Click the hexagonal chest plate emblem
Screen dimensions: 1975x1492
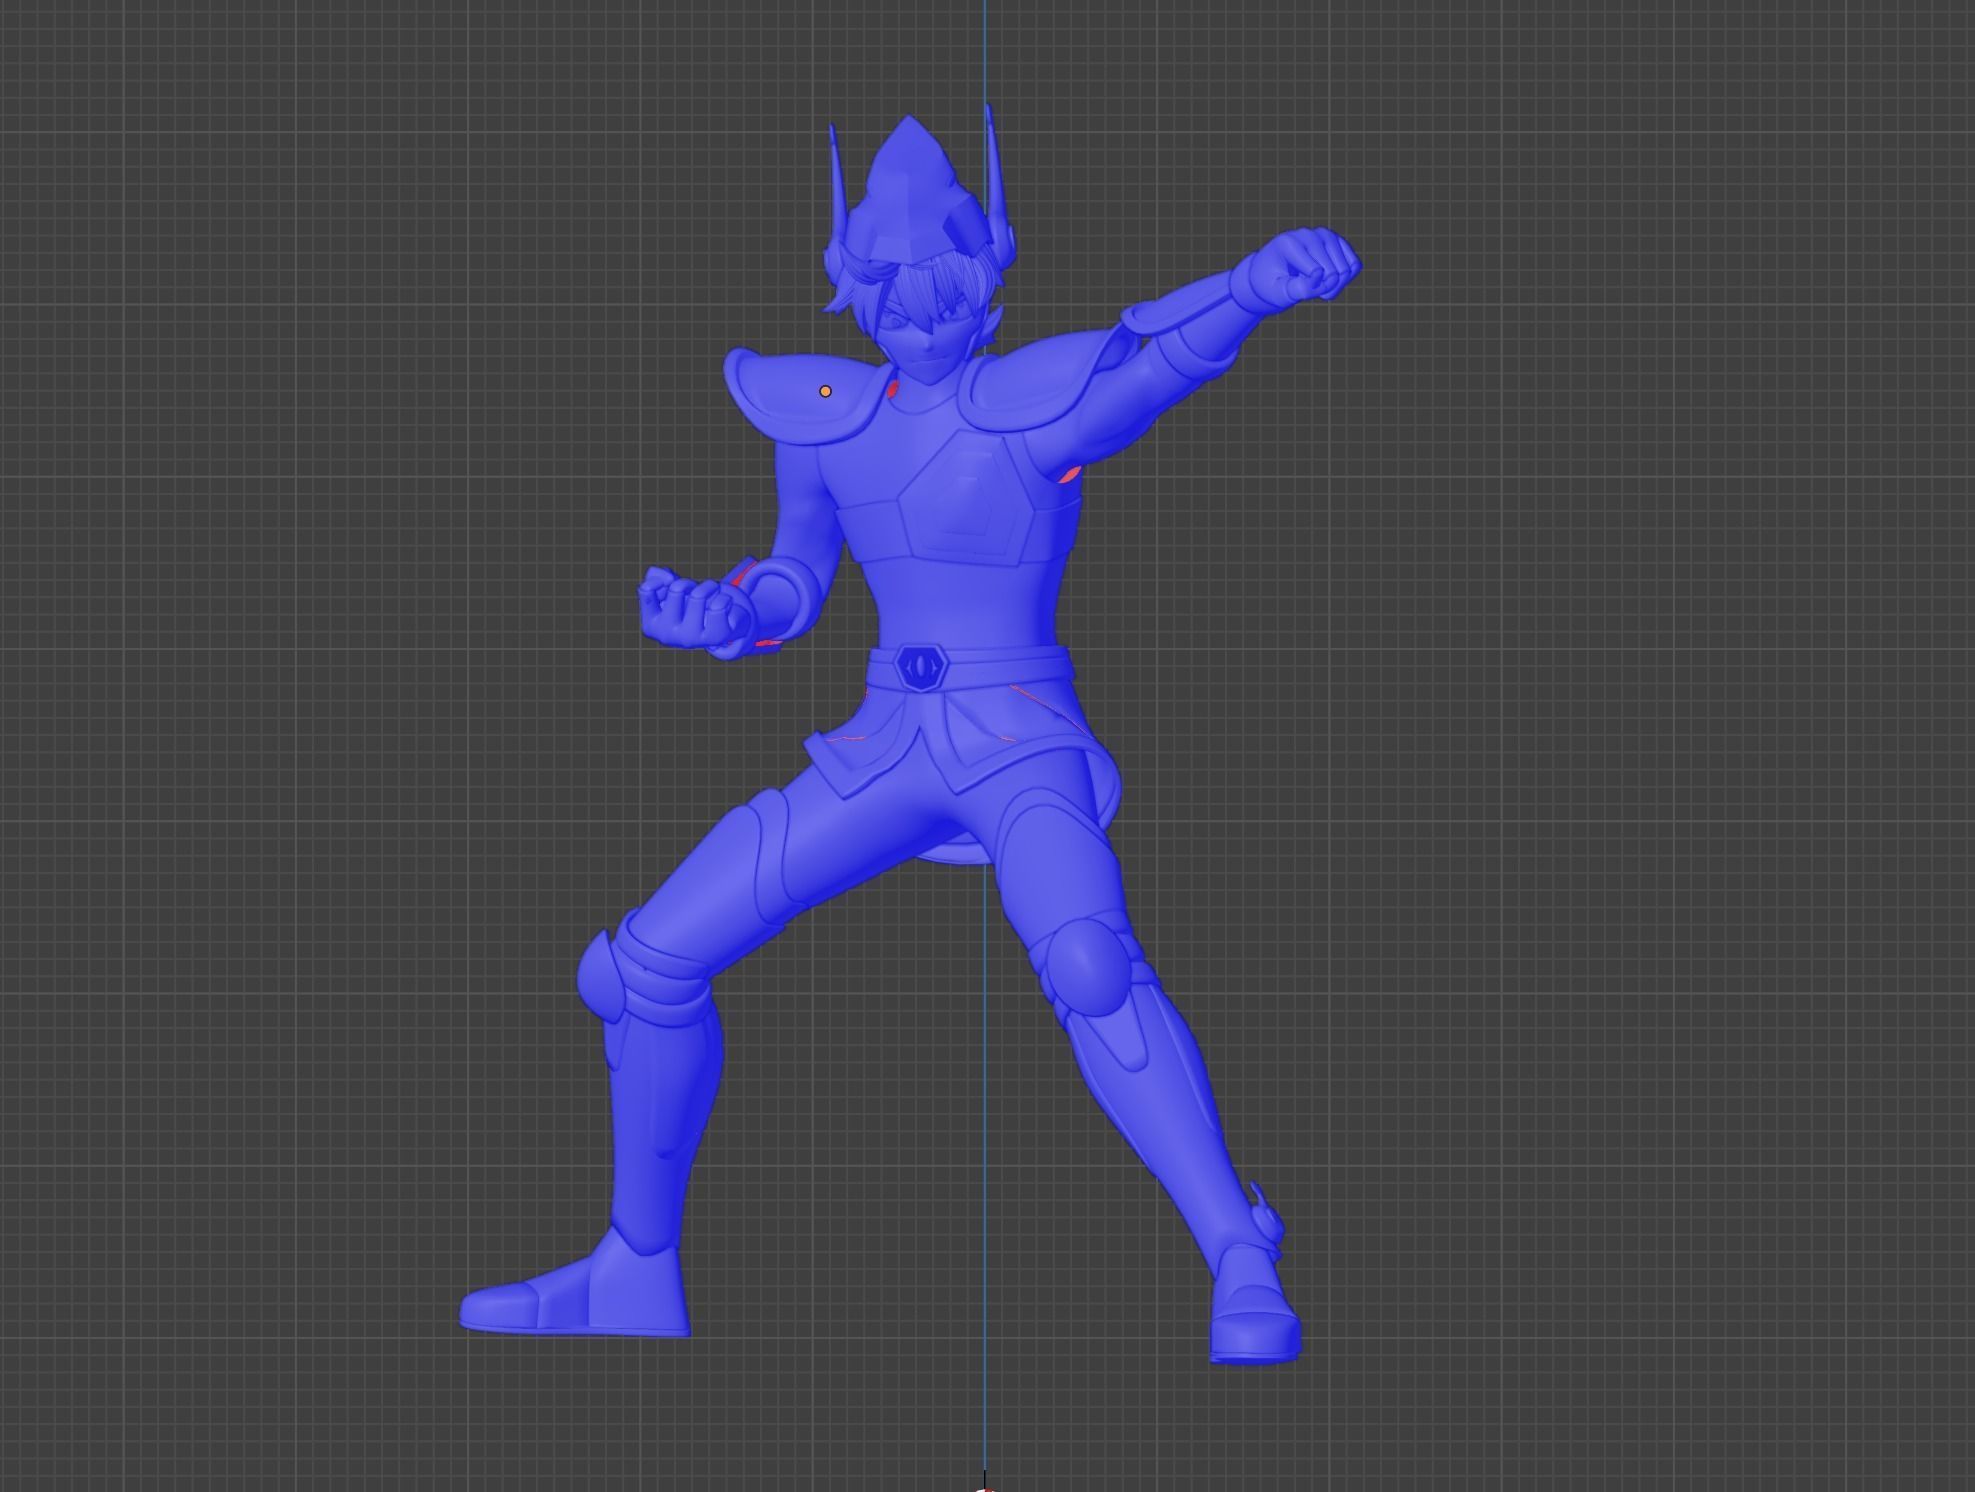pyautogui.click(x=967, y=499)
